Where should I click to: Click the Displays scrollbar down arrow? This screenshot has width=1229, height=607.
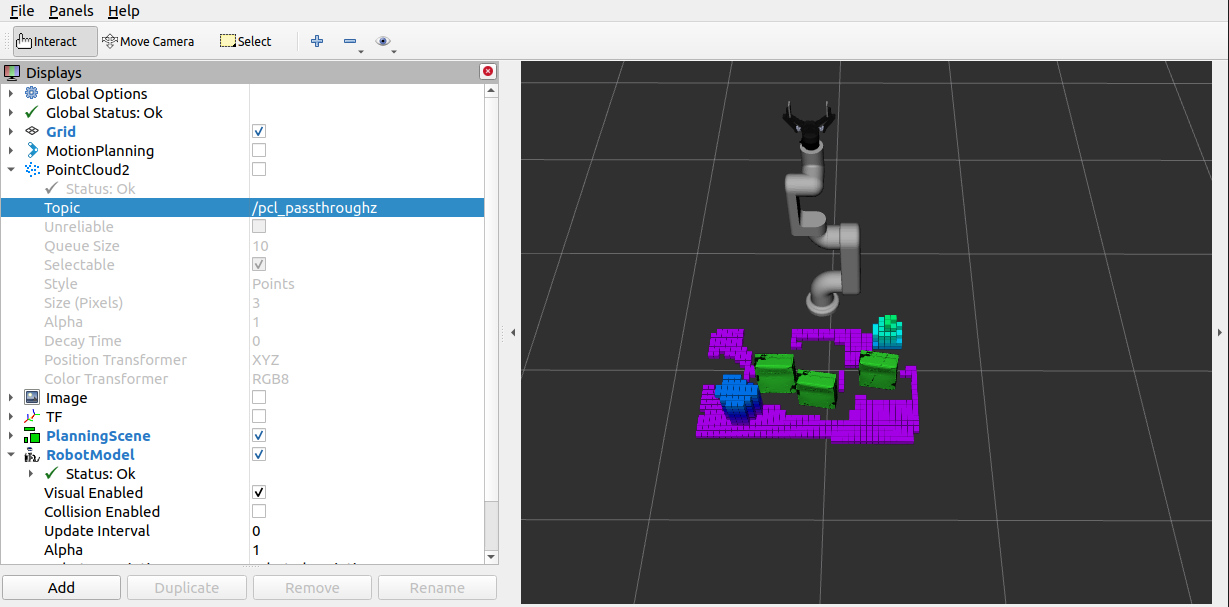click(x=490, y=556)
